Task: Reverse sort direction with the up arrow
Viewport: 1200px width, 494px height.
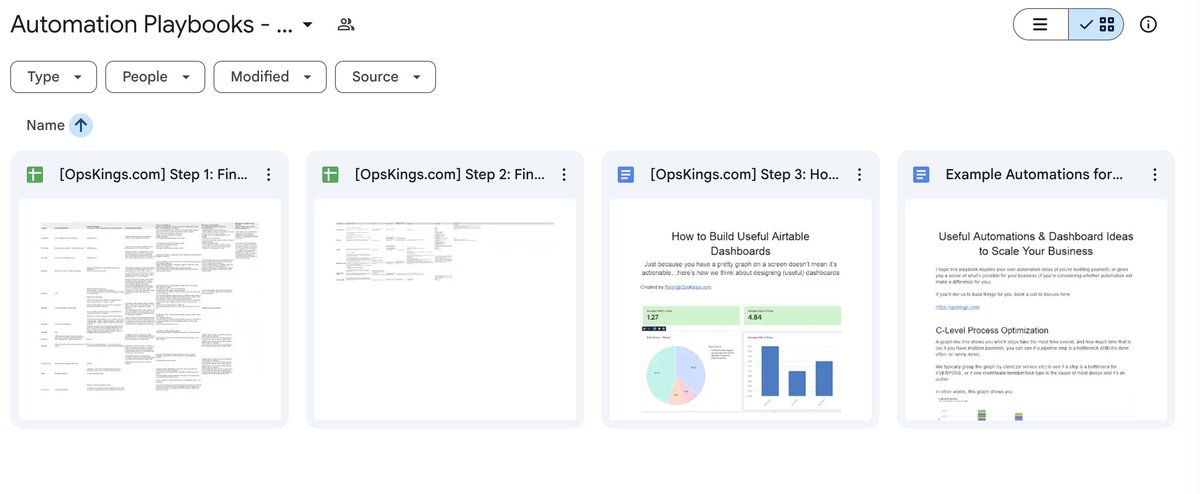Action: (x=81, y=125)
